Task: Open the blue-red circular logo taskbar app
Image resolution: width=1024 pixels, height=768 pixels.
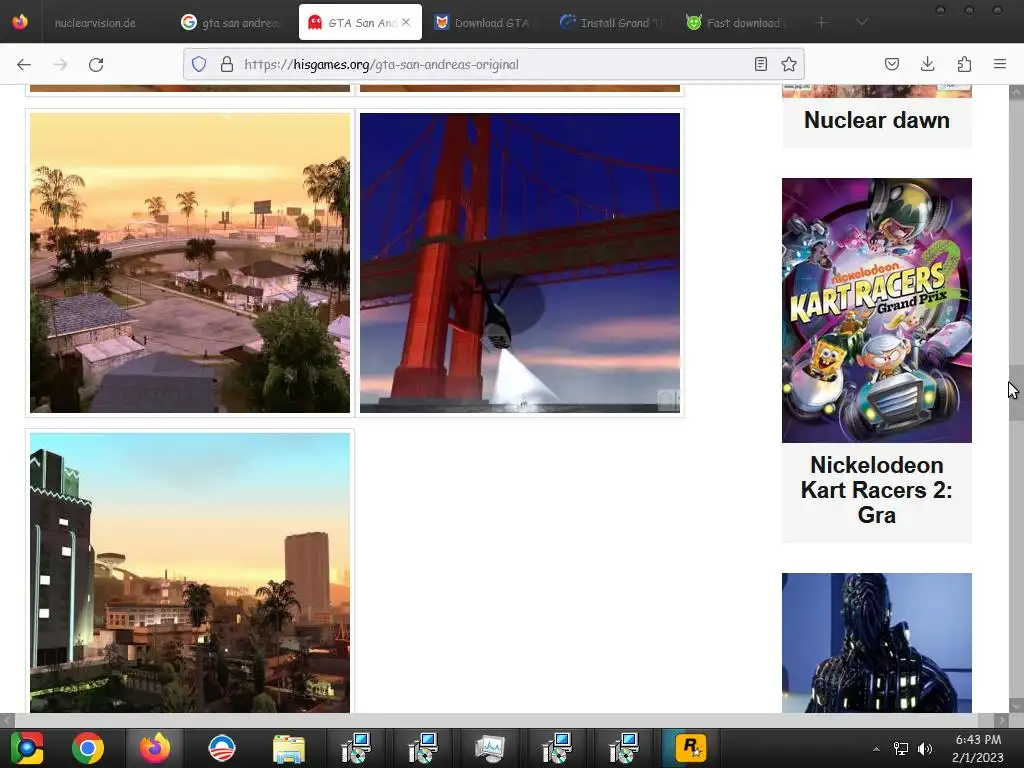Action: pos(221,748)
